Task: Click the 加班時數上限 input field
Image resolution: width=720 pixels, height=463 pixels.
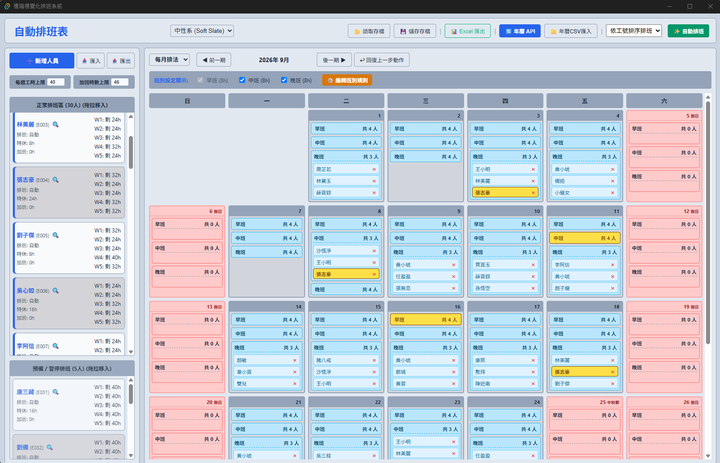Action: 120,82
